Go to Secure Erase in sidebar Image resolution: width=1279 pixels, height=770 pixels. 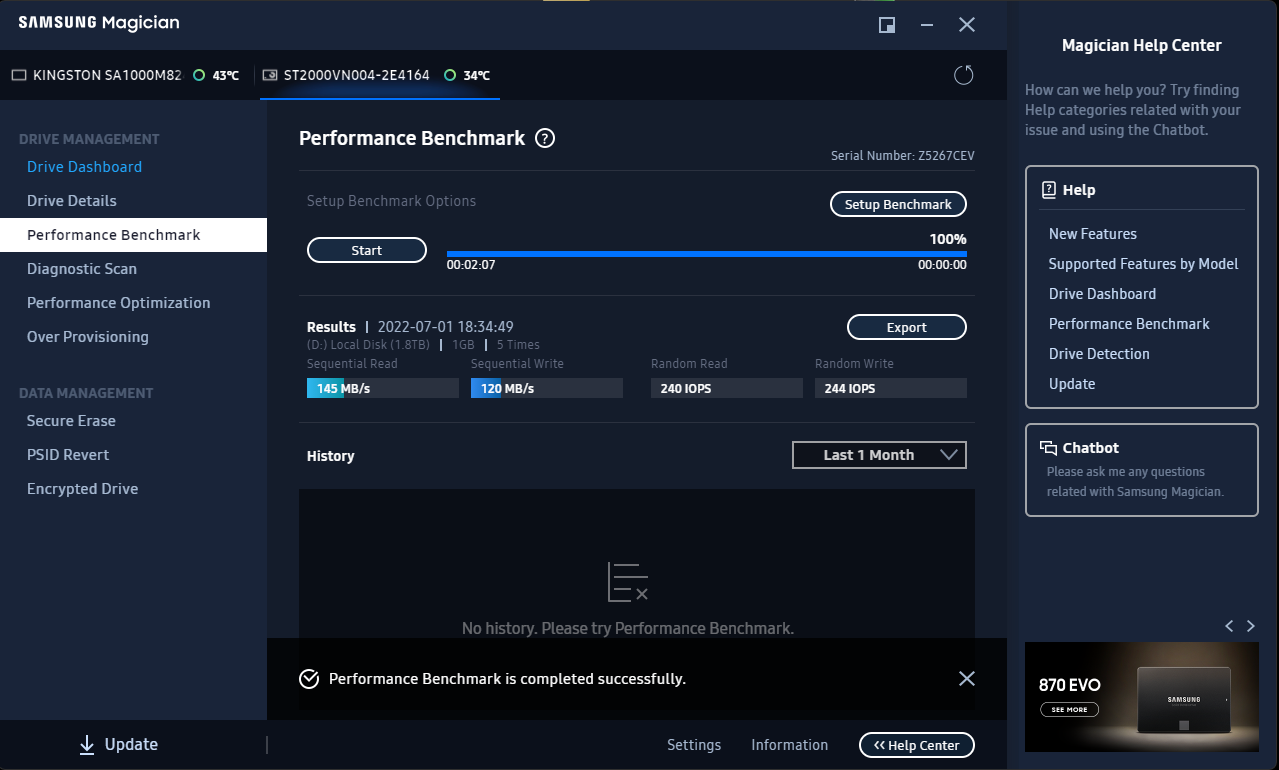[71, 421]
